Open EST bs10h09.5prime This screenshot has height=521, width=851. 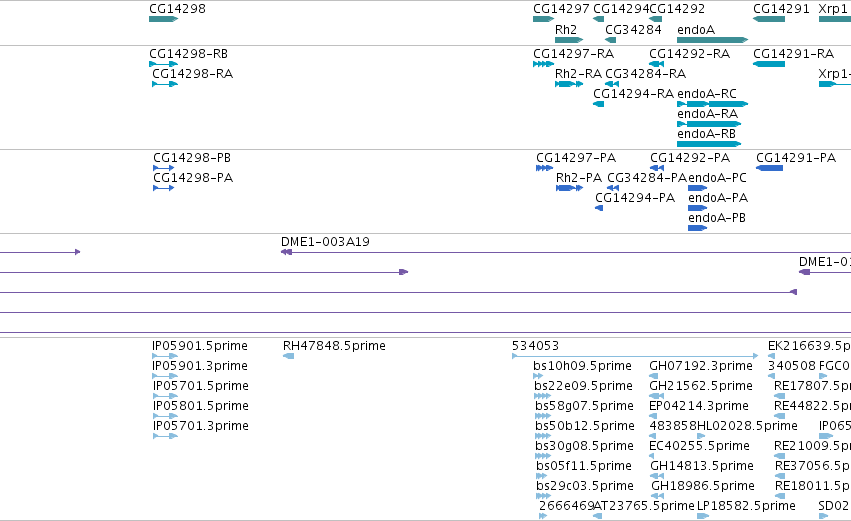pos(582,366)
